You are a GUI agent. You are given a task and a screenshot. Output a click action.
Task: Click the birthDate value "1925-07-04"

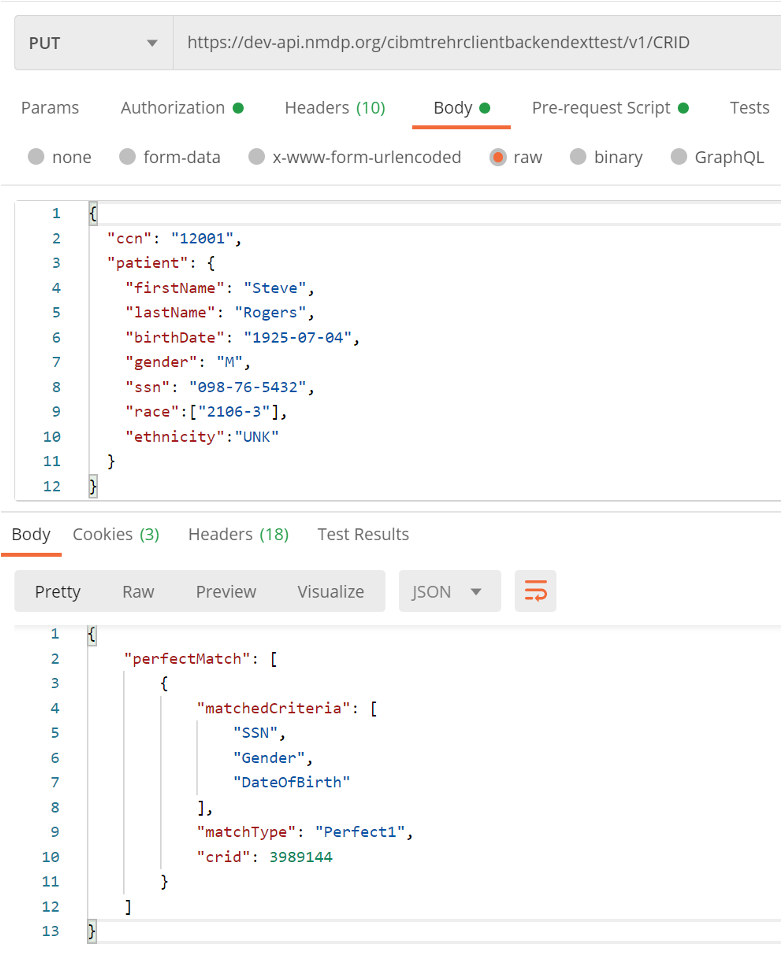coord(298,338)
